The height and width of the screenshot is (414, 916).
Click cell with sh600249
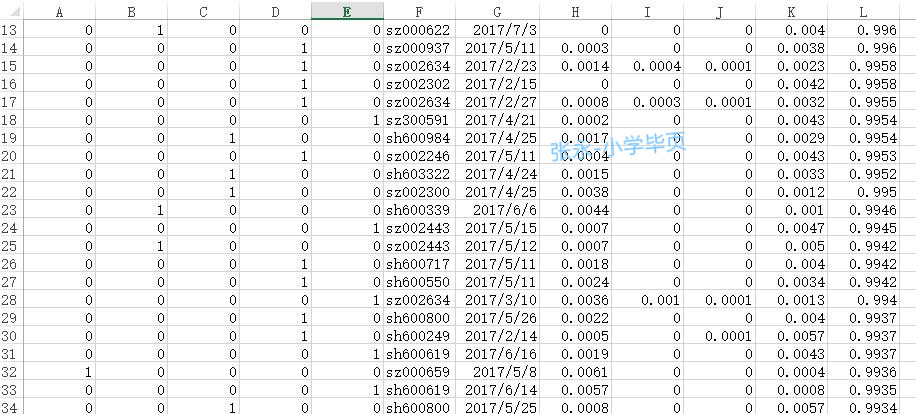[419, 336]
